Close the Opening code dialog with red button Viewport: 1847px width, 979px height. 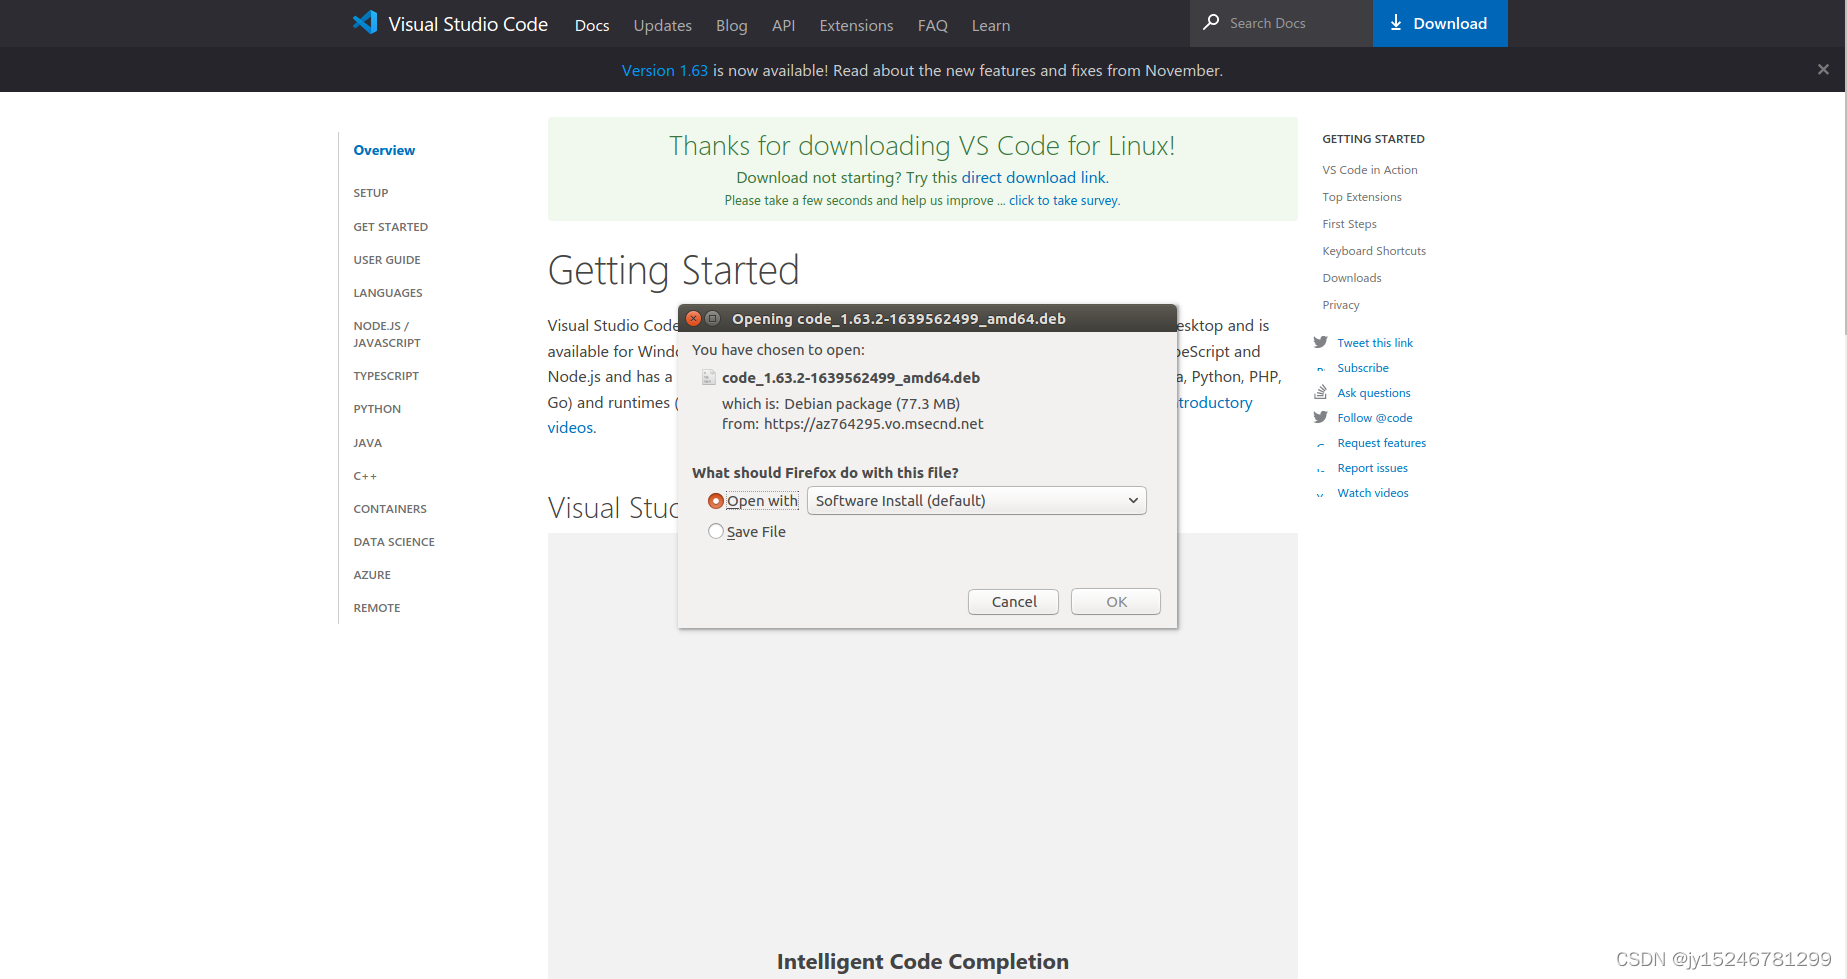coord(693,318)
